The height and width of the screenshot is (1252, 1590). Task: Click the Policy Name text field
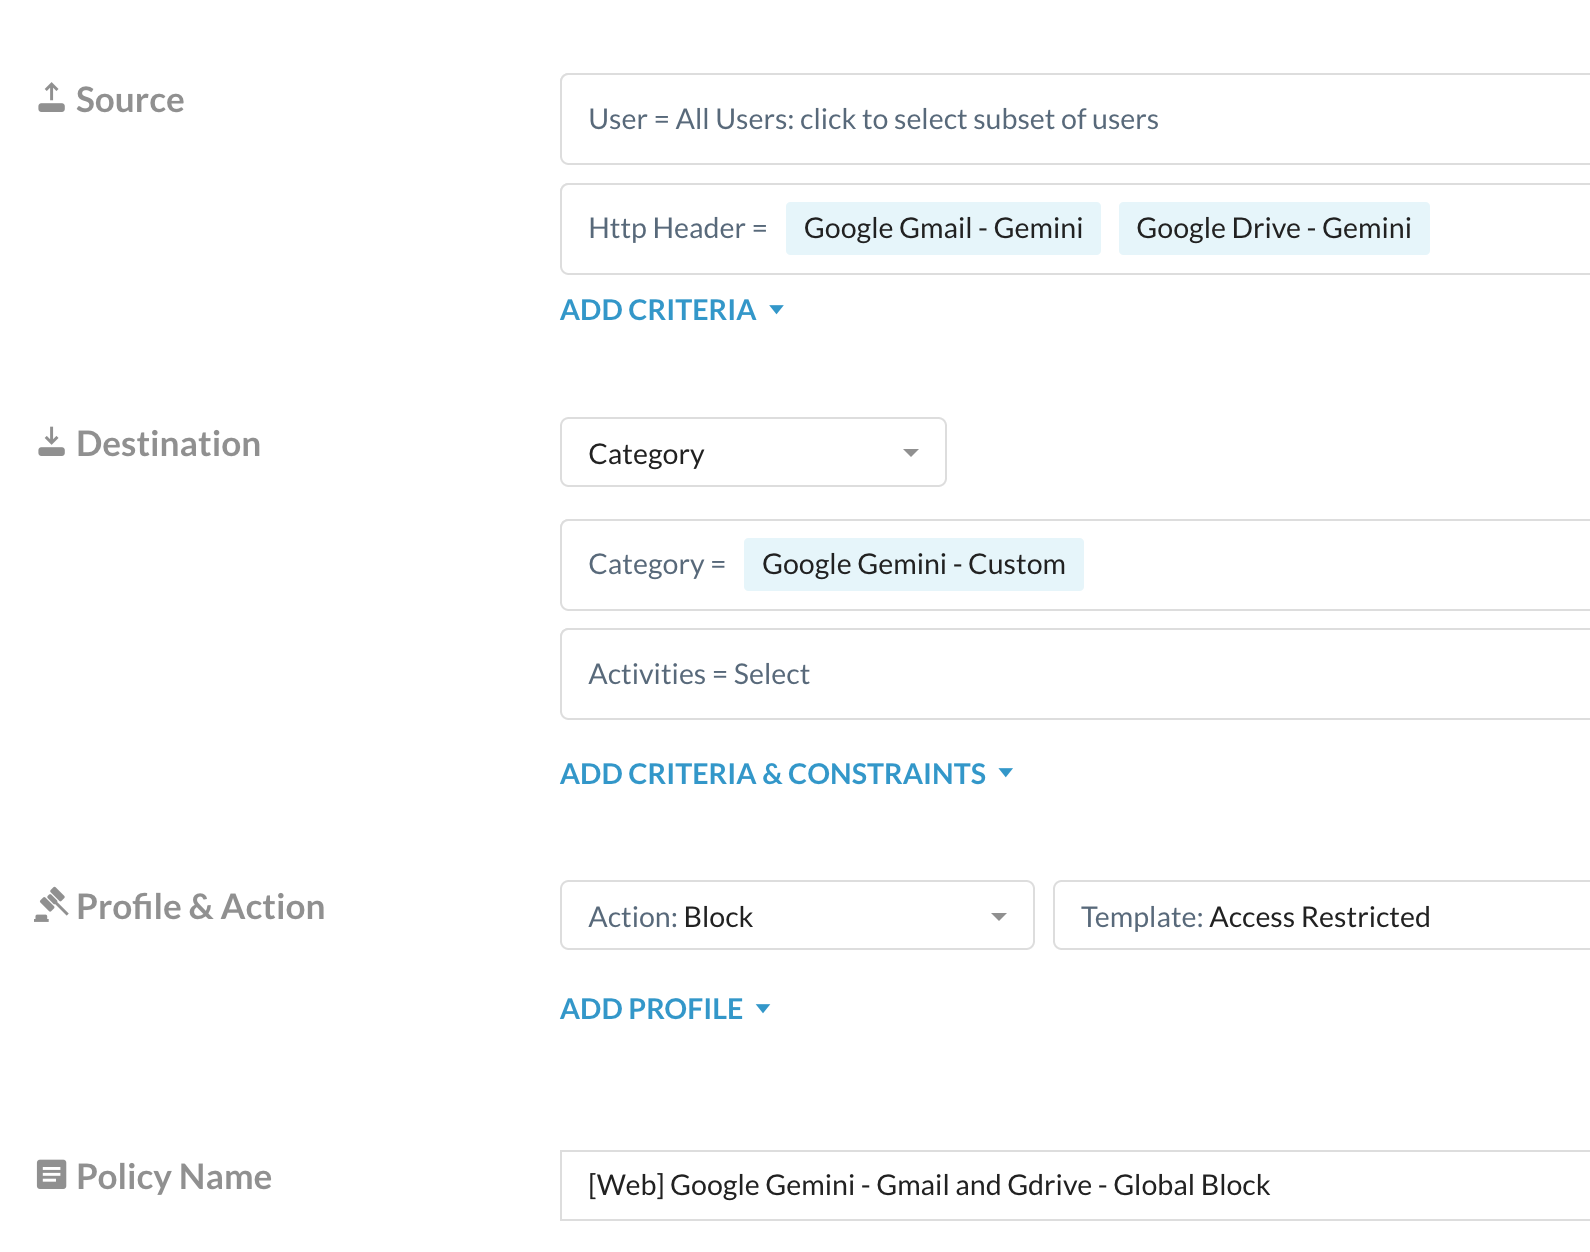pyautogui.click(x=1075, y=1185)
